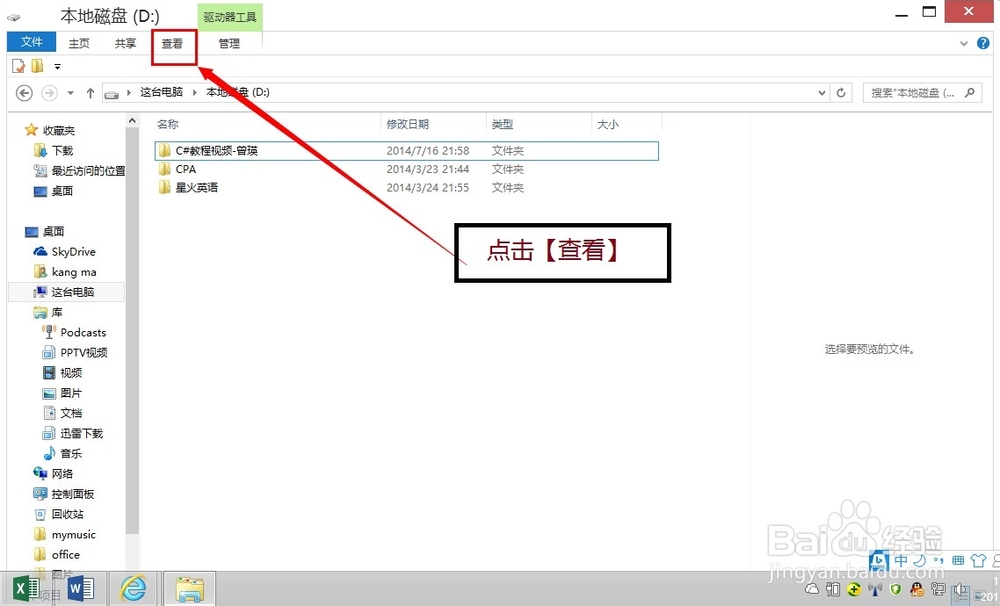The image size is (1000, 606).
Task: Open the address bar history dropdown
Action: [x=822, y=93]
